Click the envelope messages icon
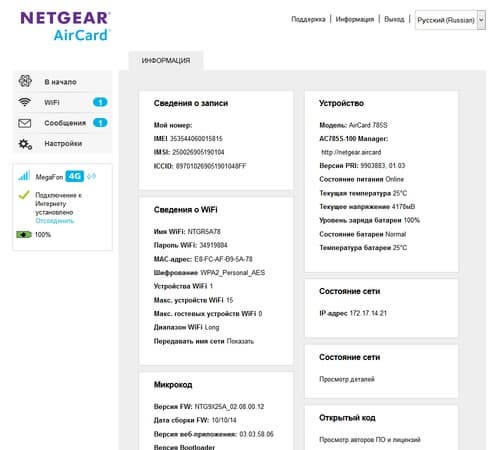Viewport: 500px width, 450px height. pyautogui.click(x=25, y=123)
